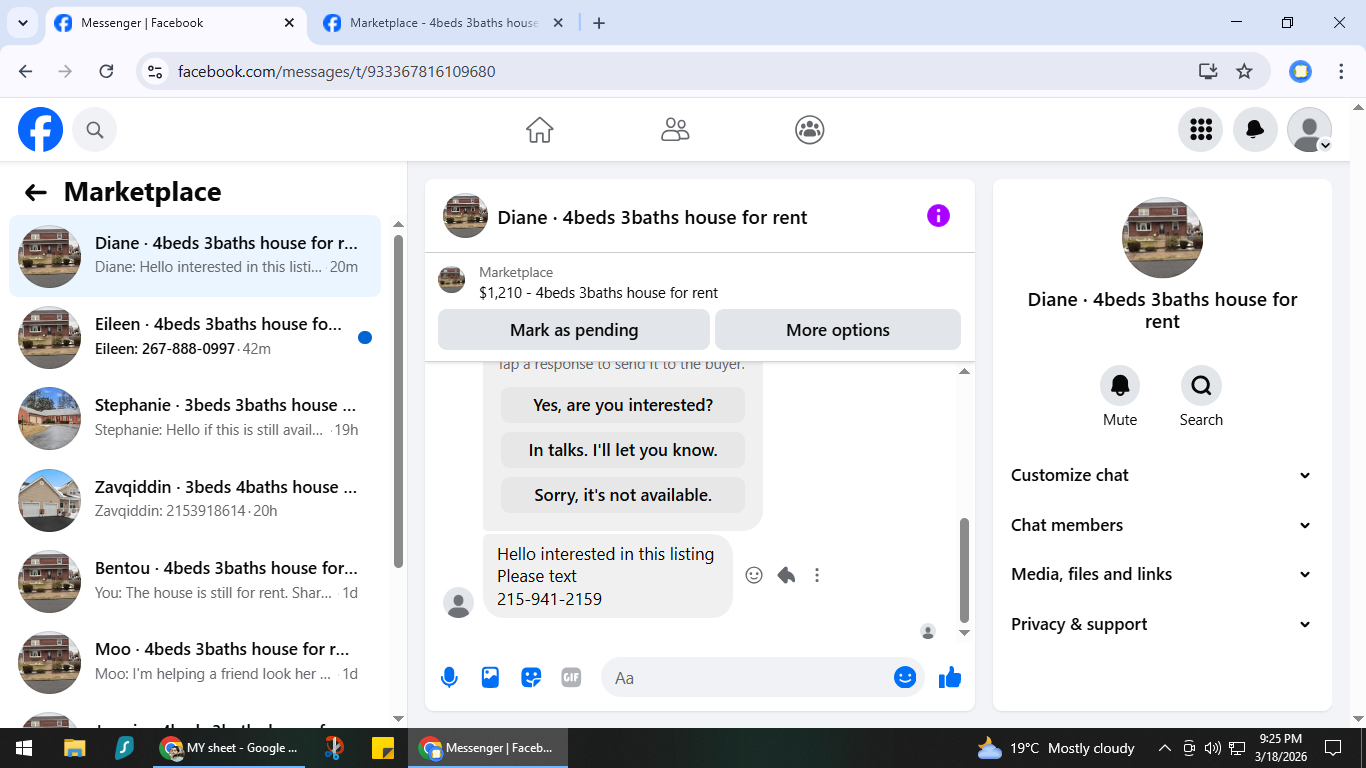This screenshot has width=1366, height=768.
Task: Go to the Home feed icon
Action: click(540, 130)
